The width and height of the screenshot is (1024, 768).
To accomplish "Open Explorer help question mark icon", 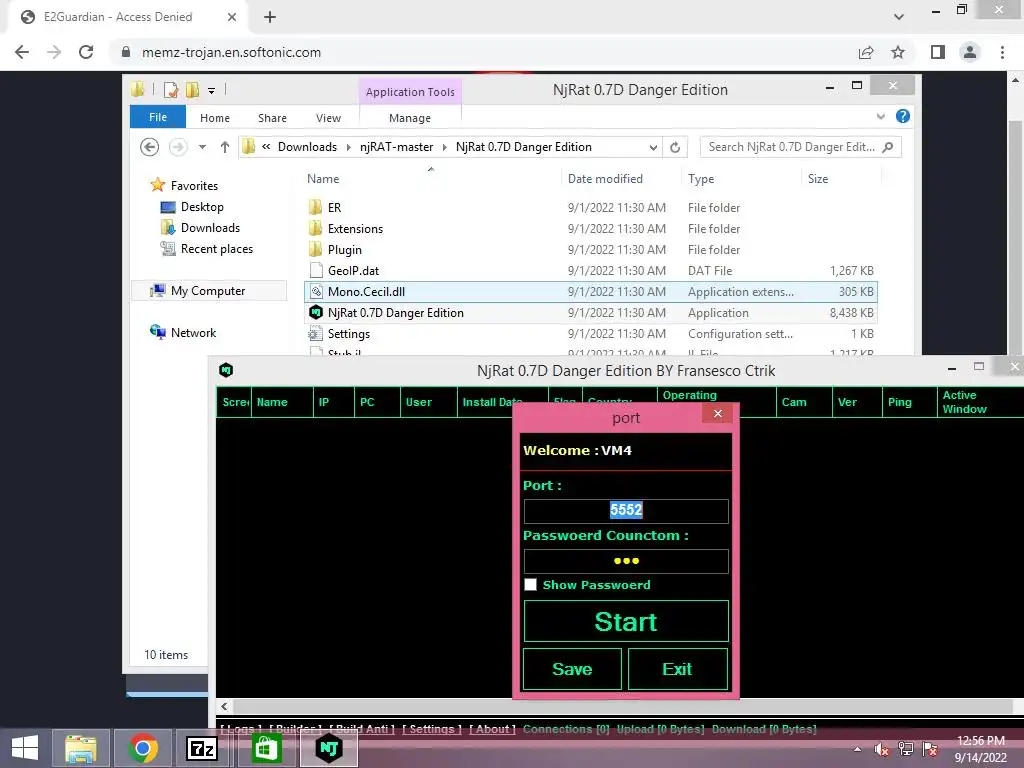I will [x=903, y=116].
